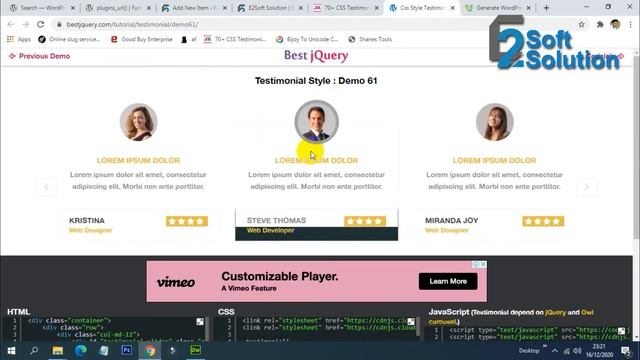Expand the HTML code panel
Image resolution: width=640 pixels, height=360 pixels.
point(200,322)
